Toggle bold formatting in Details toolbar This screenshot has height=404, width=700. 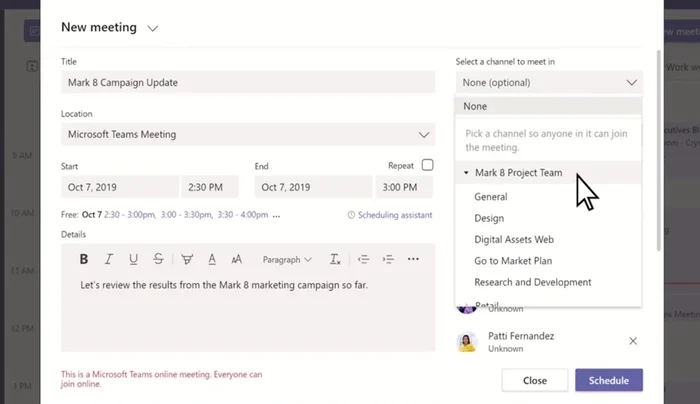(x=84, y=259)
